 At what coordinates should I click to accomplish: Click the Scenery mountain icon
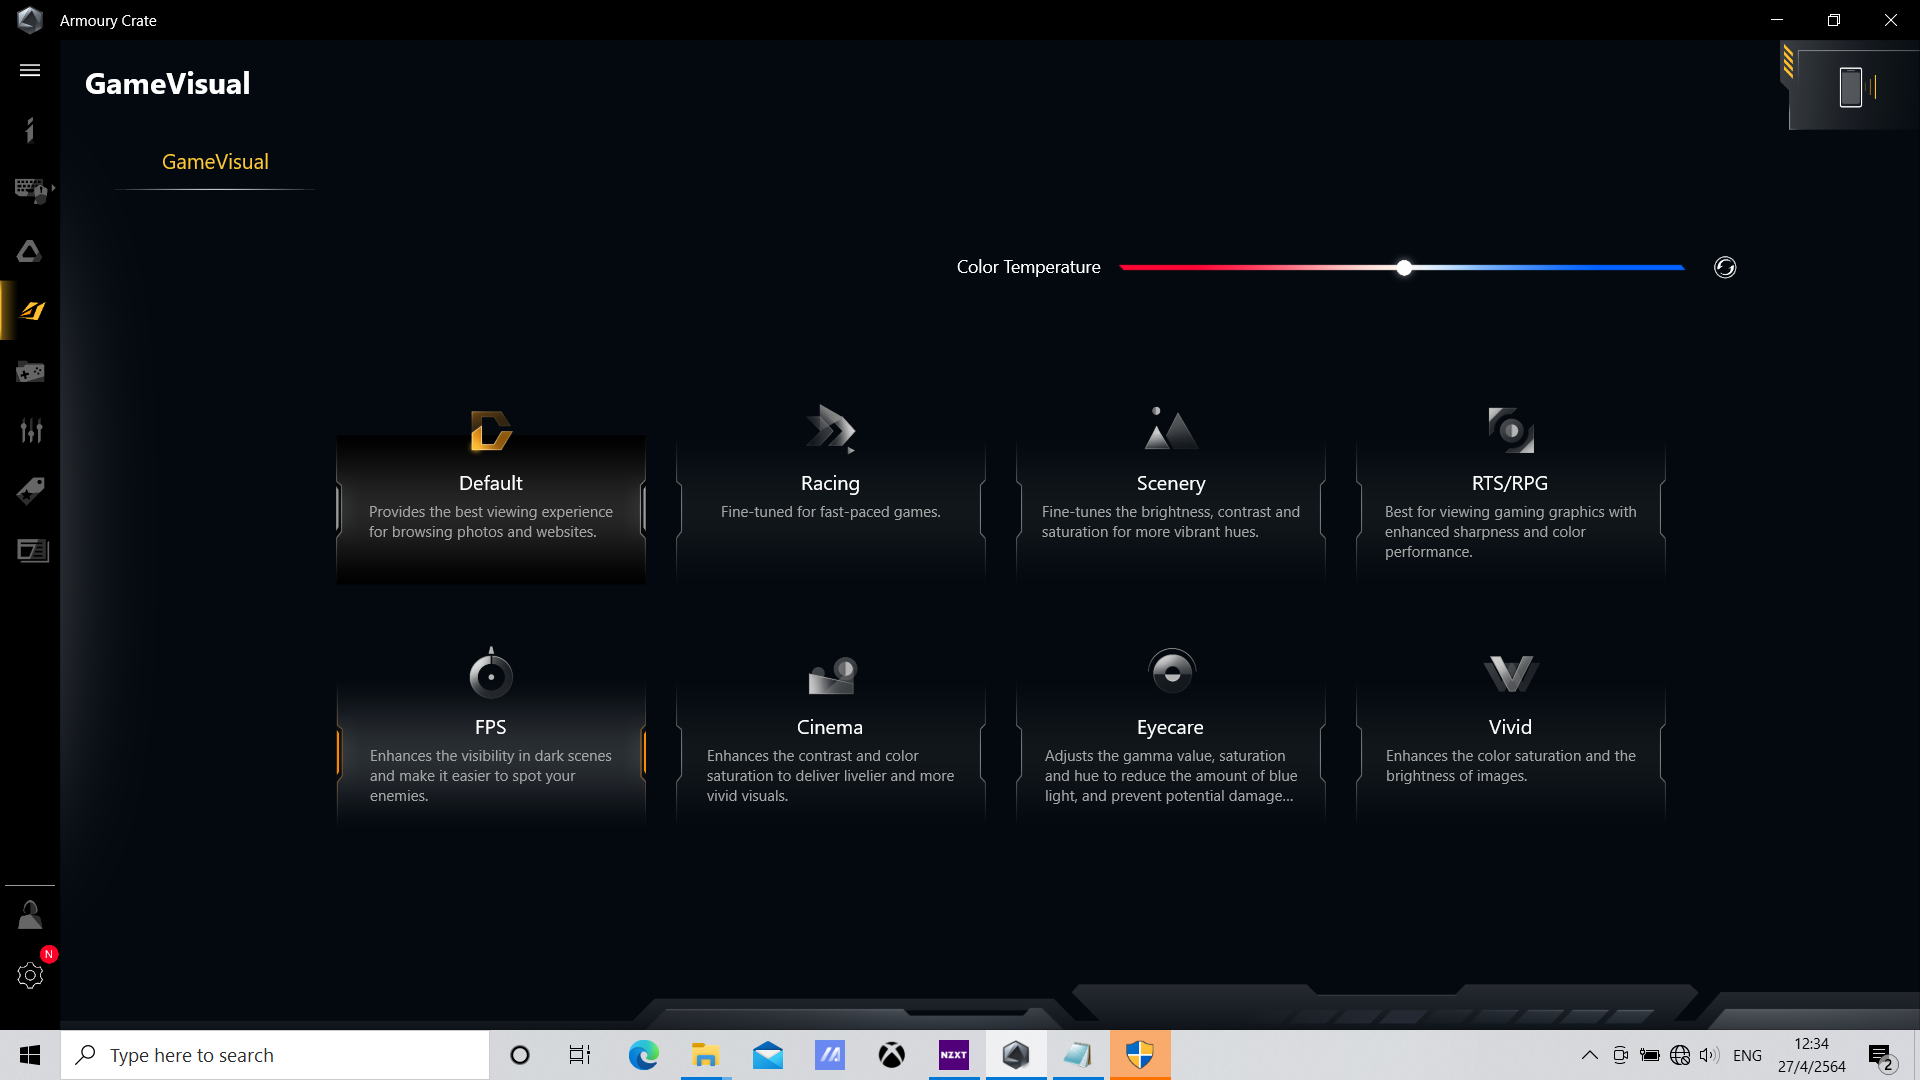[1170, 428]
